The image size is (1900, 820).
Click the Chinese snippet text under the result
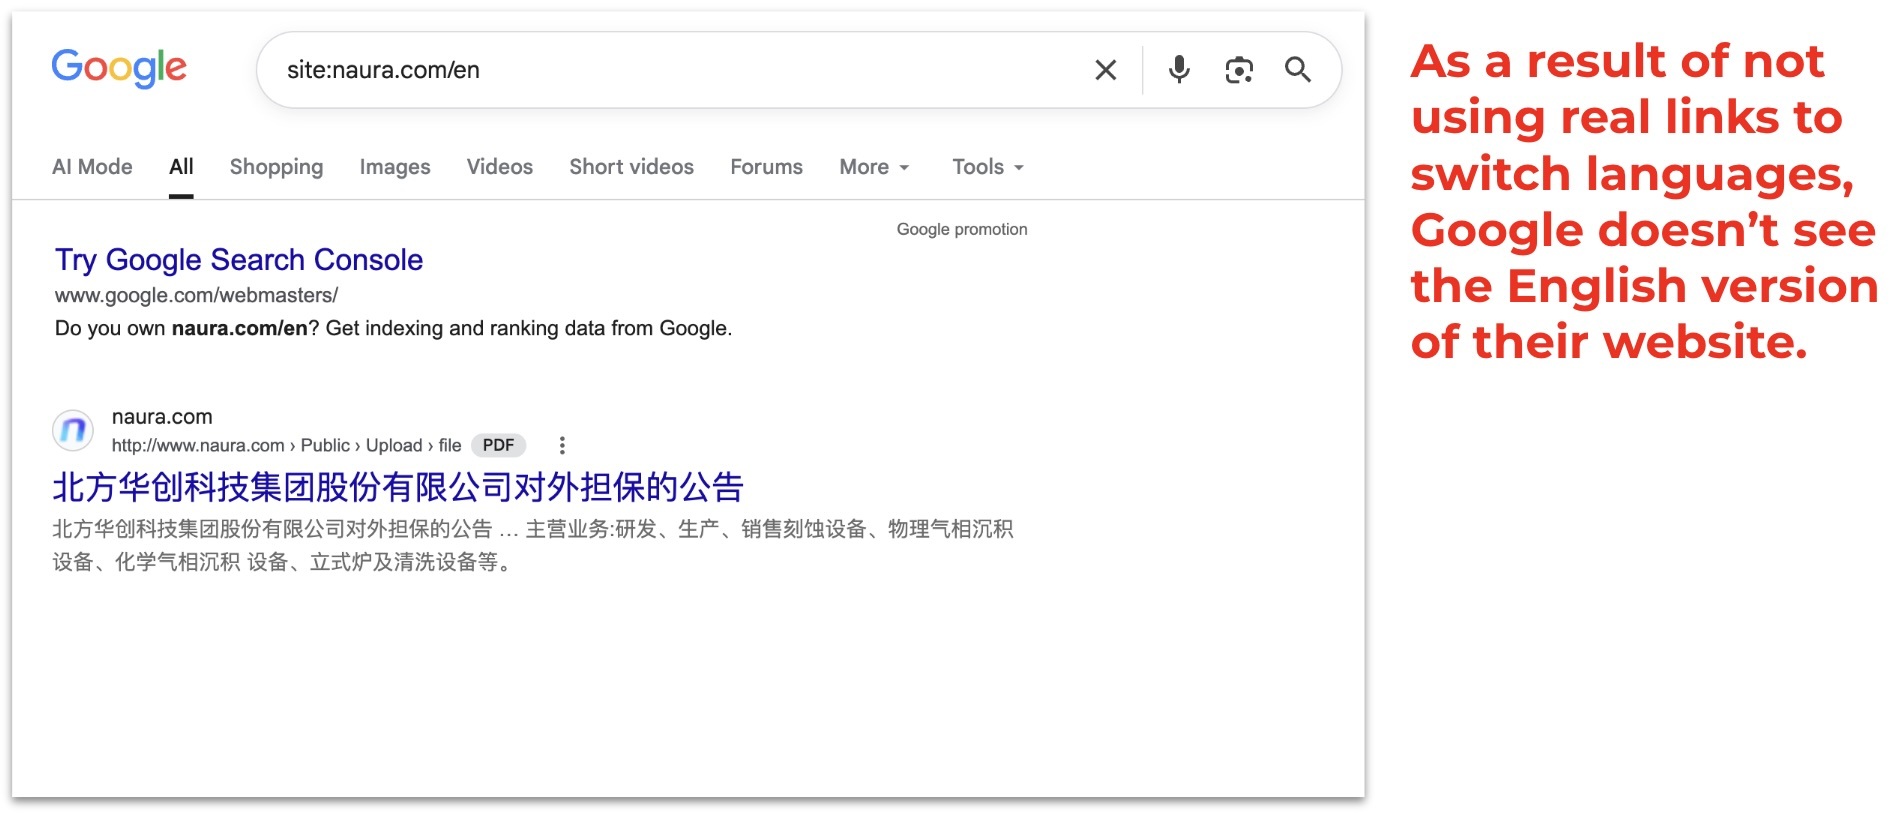[533, 545]
